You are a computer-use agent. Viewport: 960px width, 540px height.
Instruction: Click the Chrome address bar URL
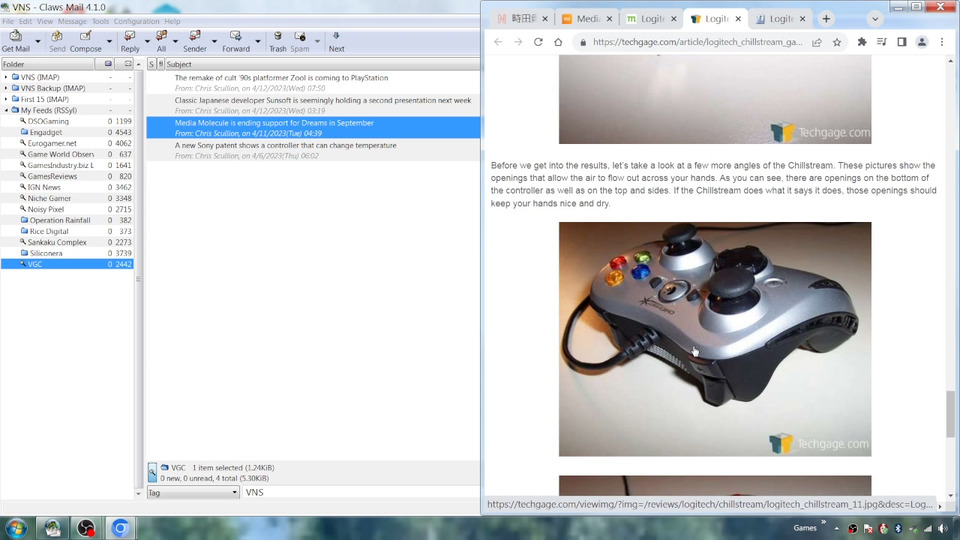coord(697,42)
